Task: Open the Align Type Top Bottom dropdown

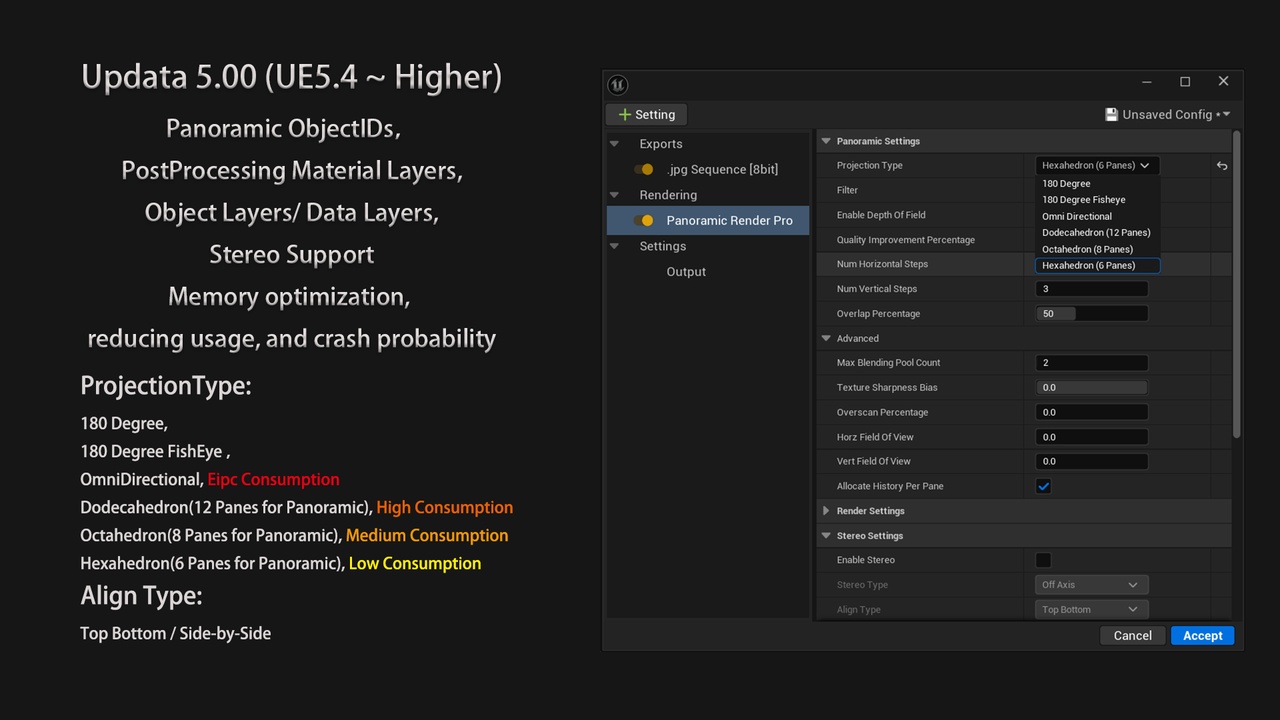Action: tap(1092, 610)
